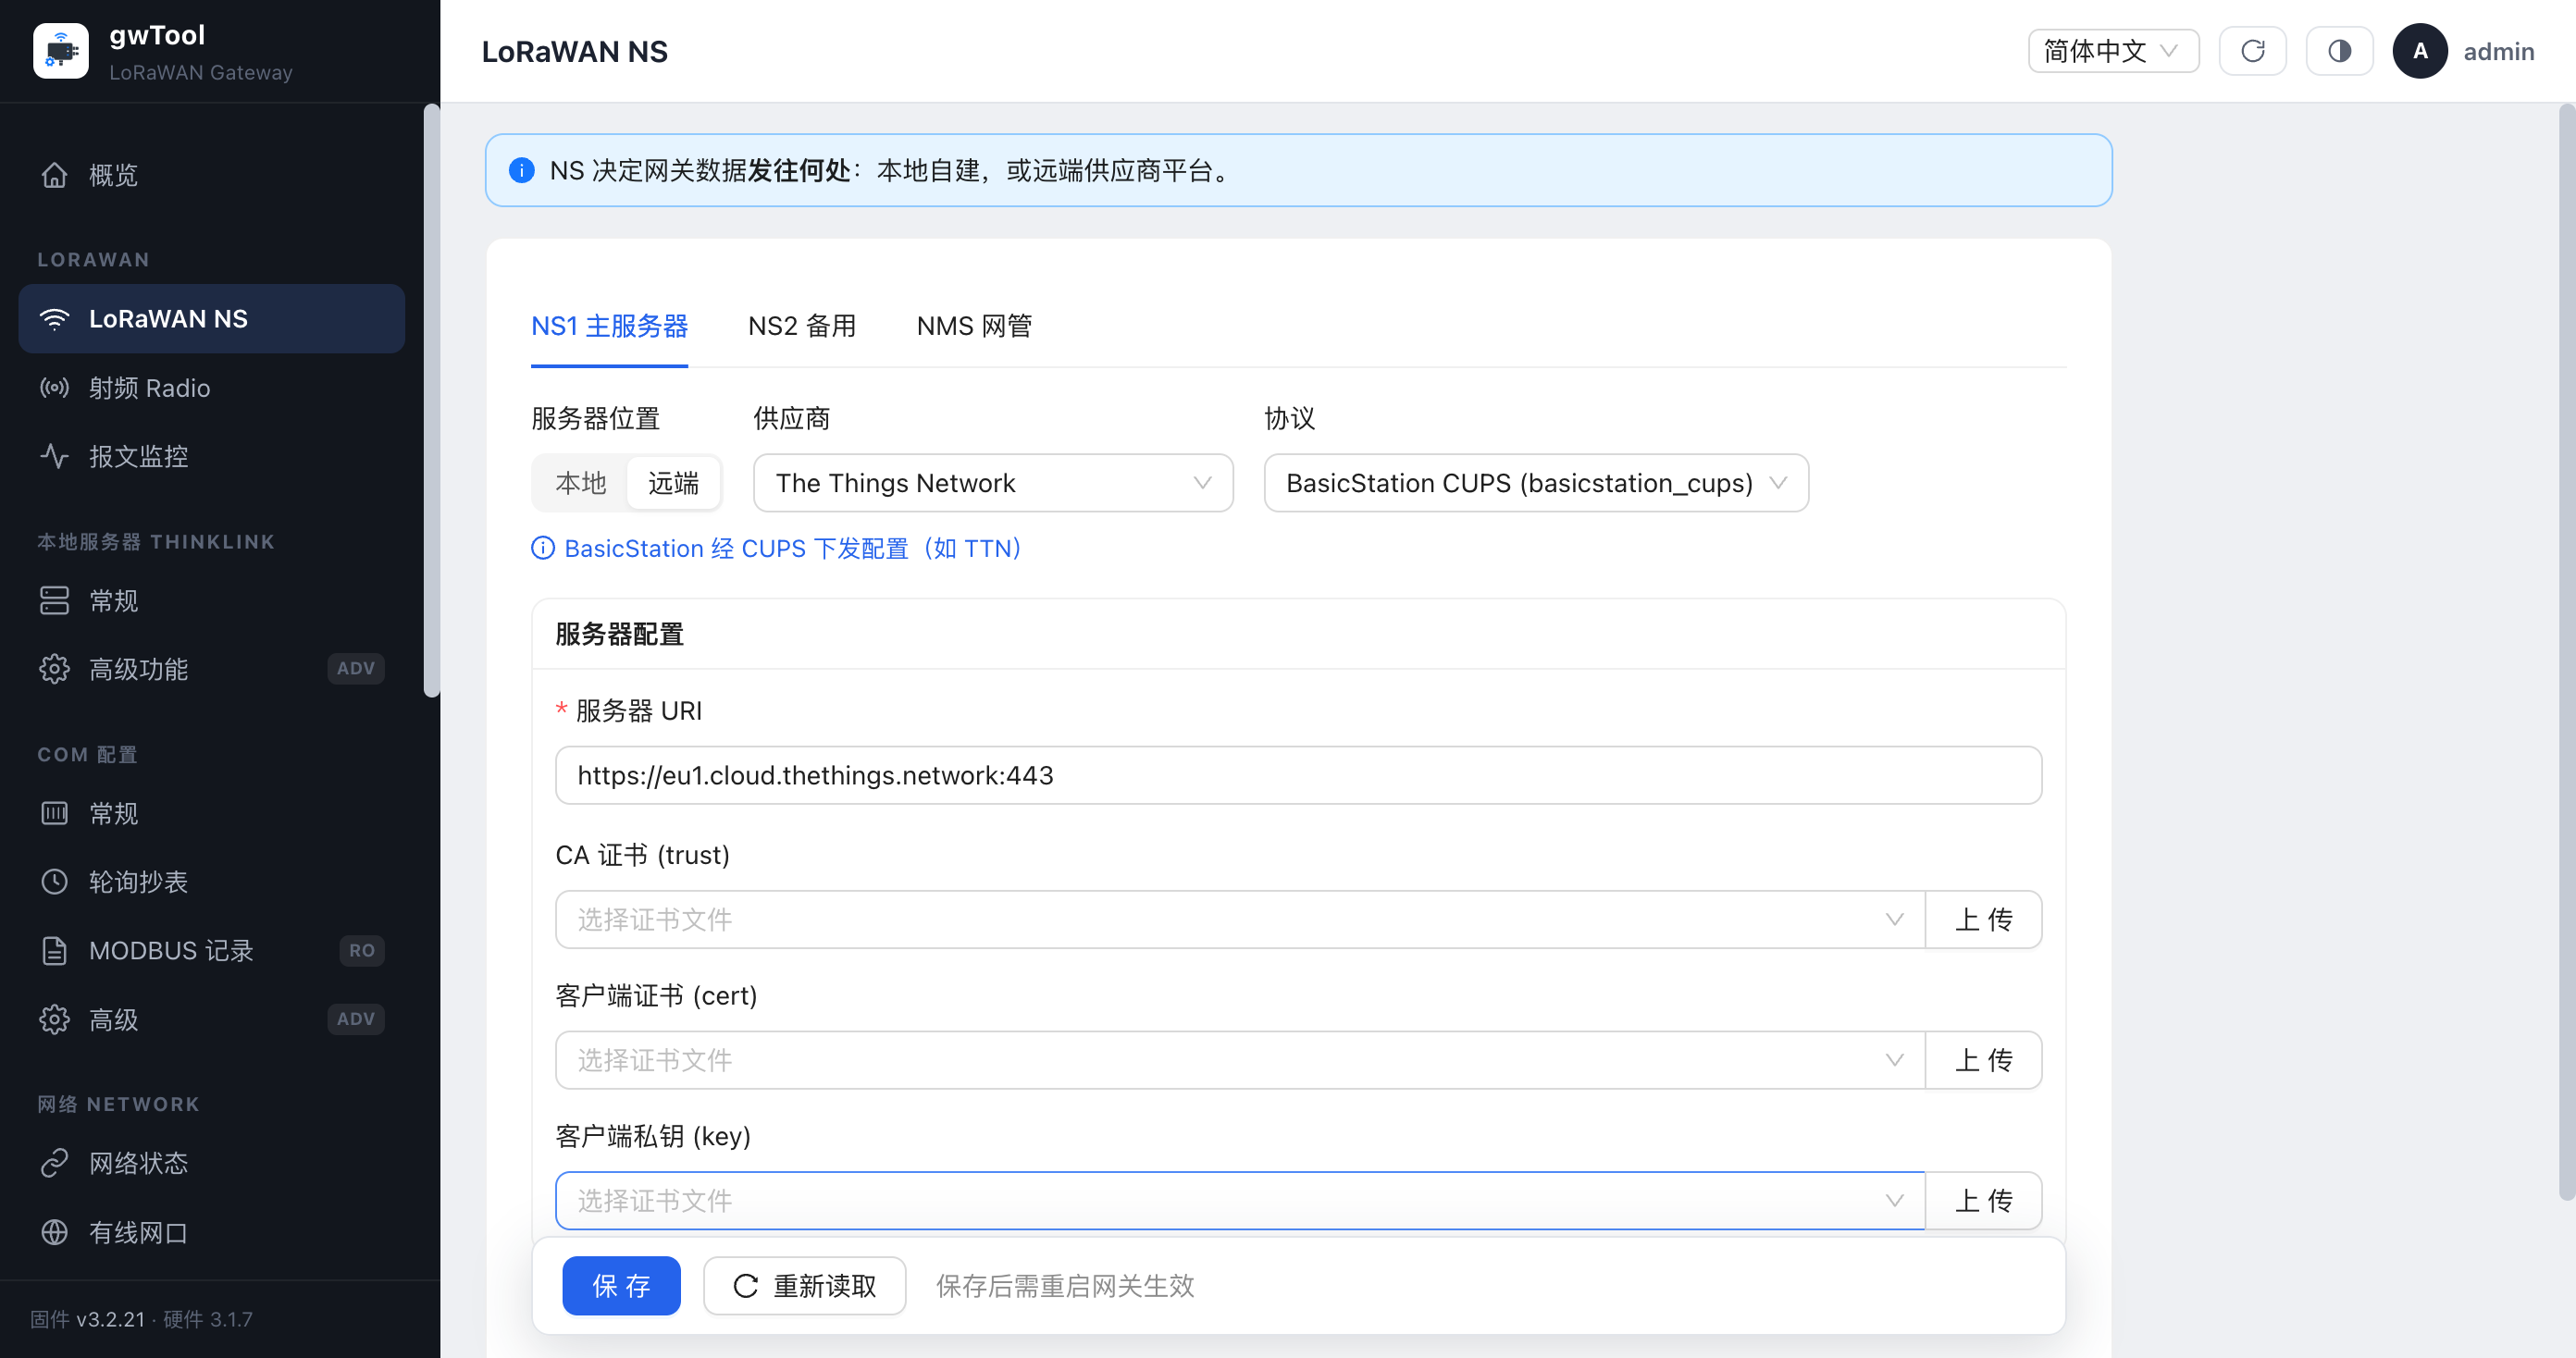Open COM 配置 常规 port icon
The image size is (2576, 1358).
click(54, 813)
